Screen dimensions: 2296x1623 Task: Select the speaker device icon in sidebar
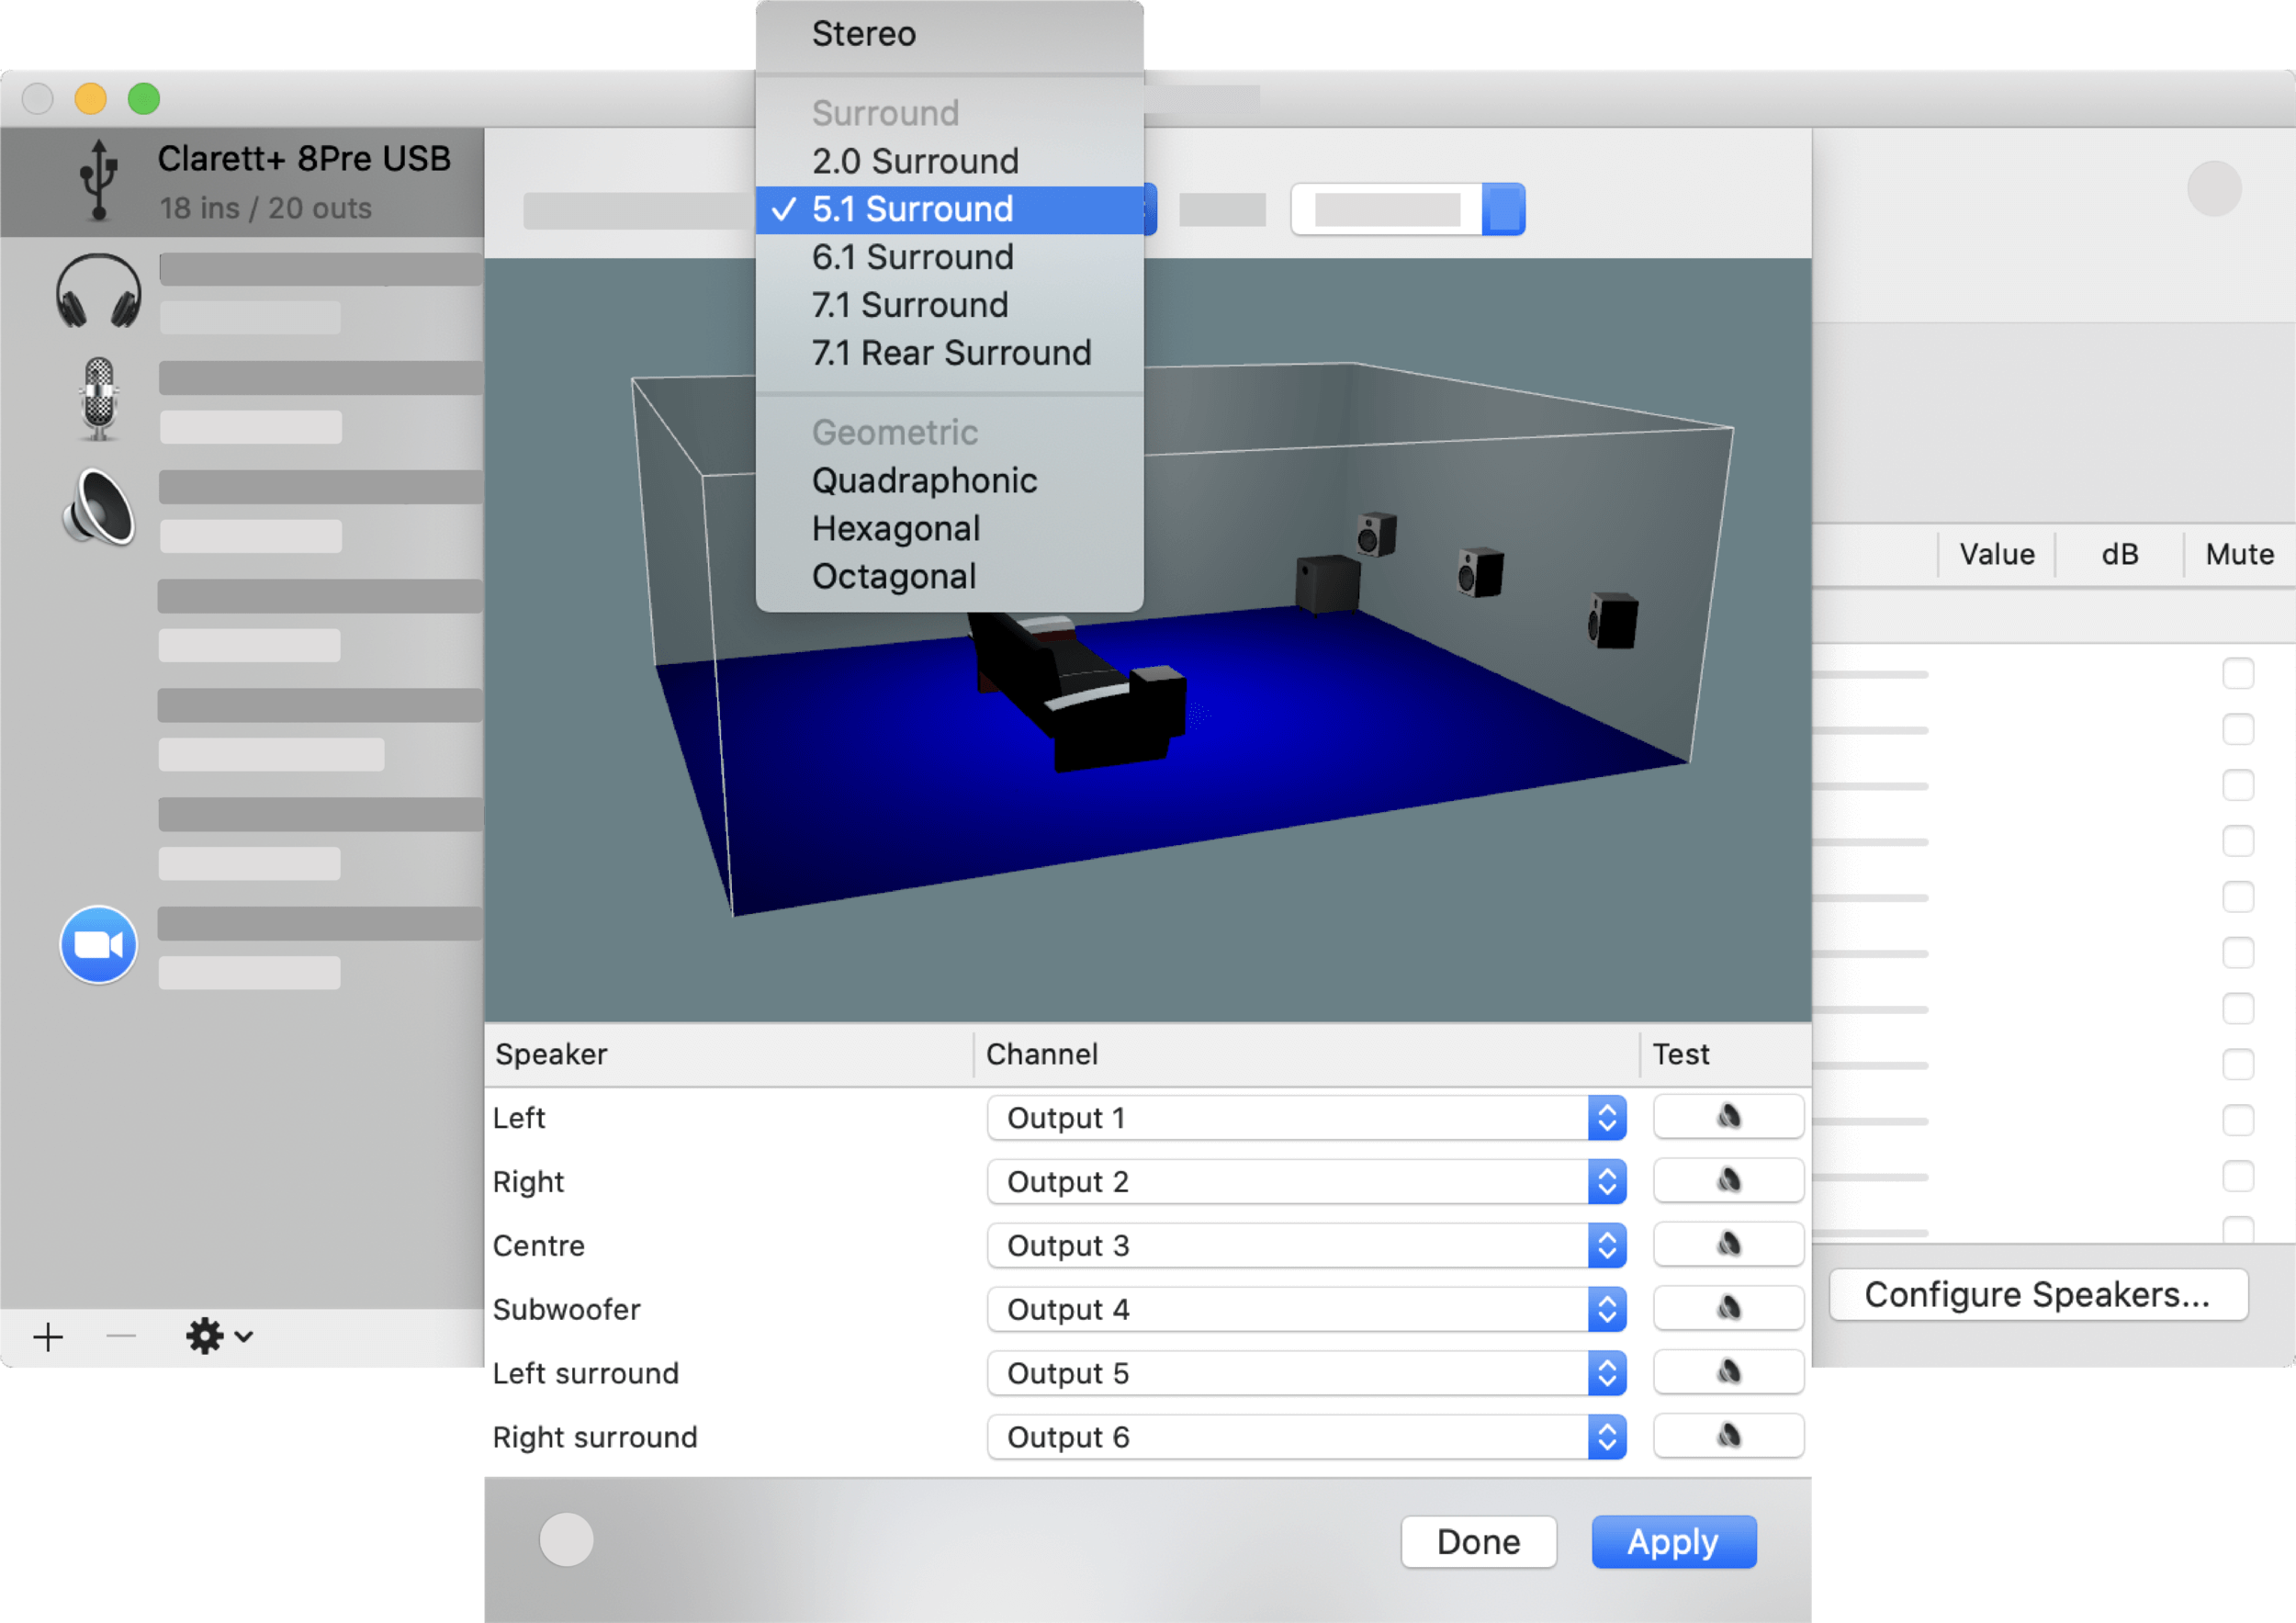pos(98,508)
